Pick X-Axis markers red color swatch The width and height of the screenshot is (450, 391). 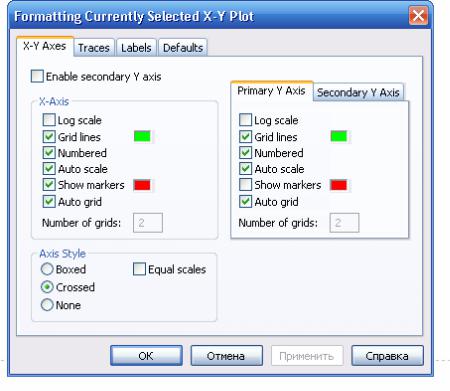click(x=142, y=185)
